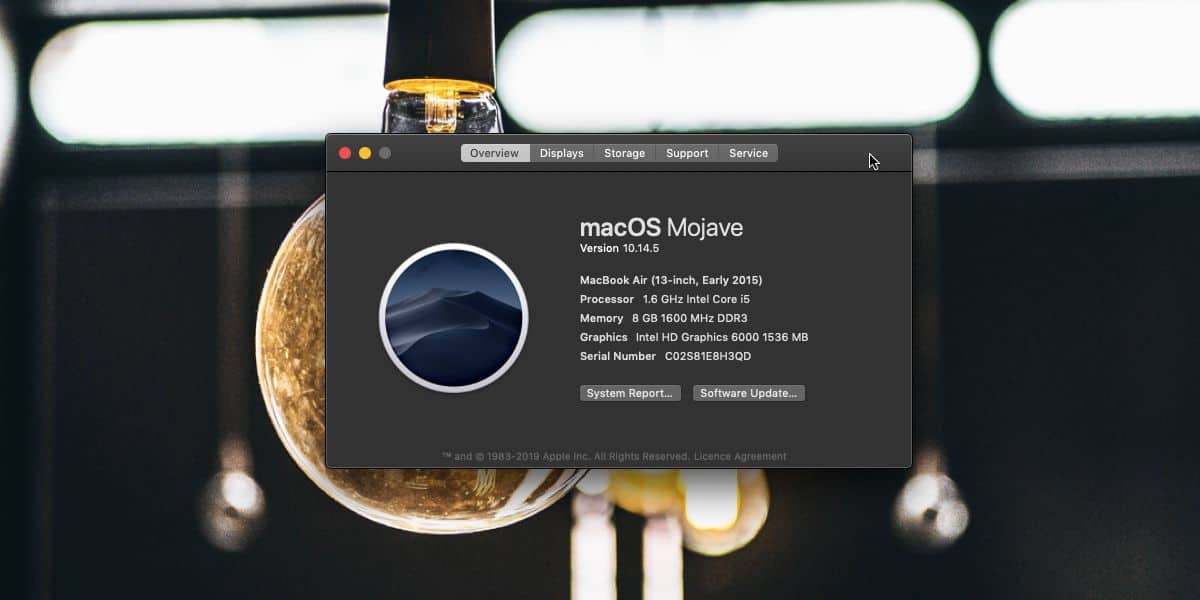
Task: Click the Graphics label
Action: [x=604, y=337]
